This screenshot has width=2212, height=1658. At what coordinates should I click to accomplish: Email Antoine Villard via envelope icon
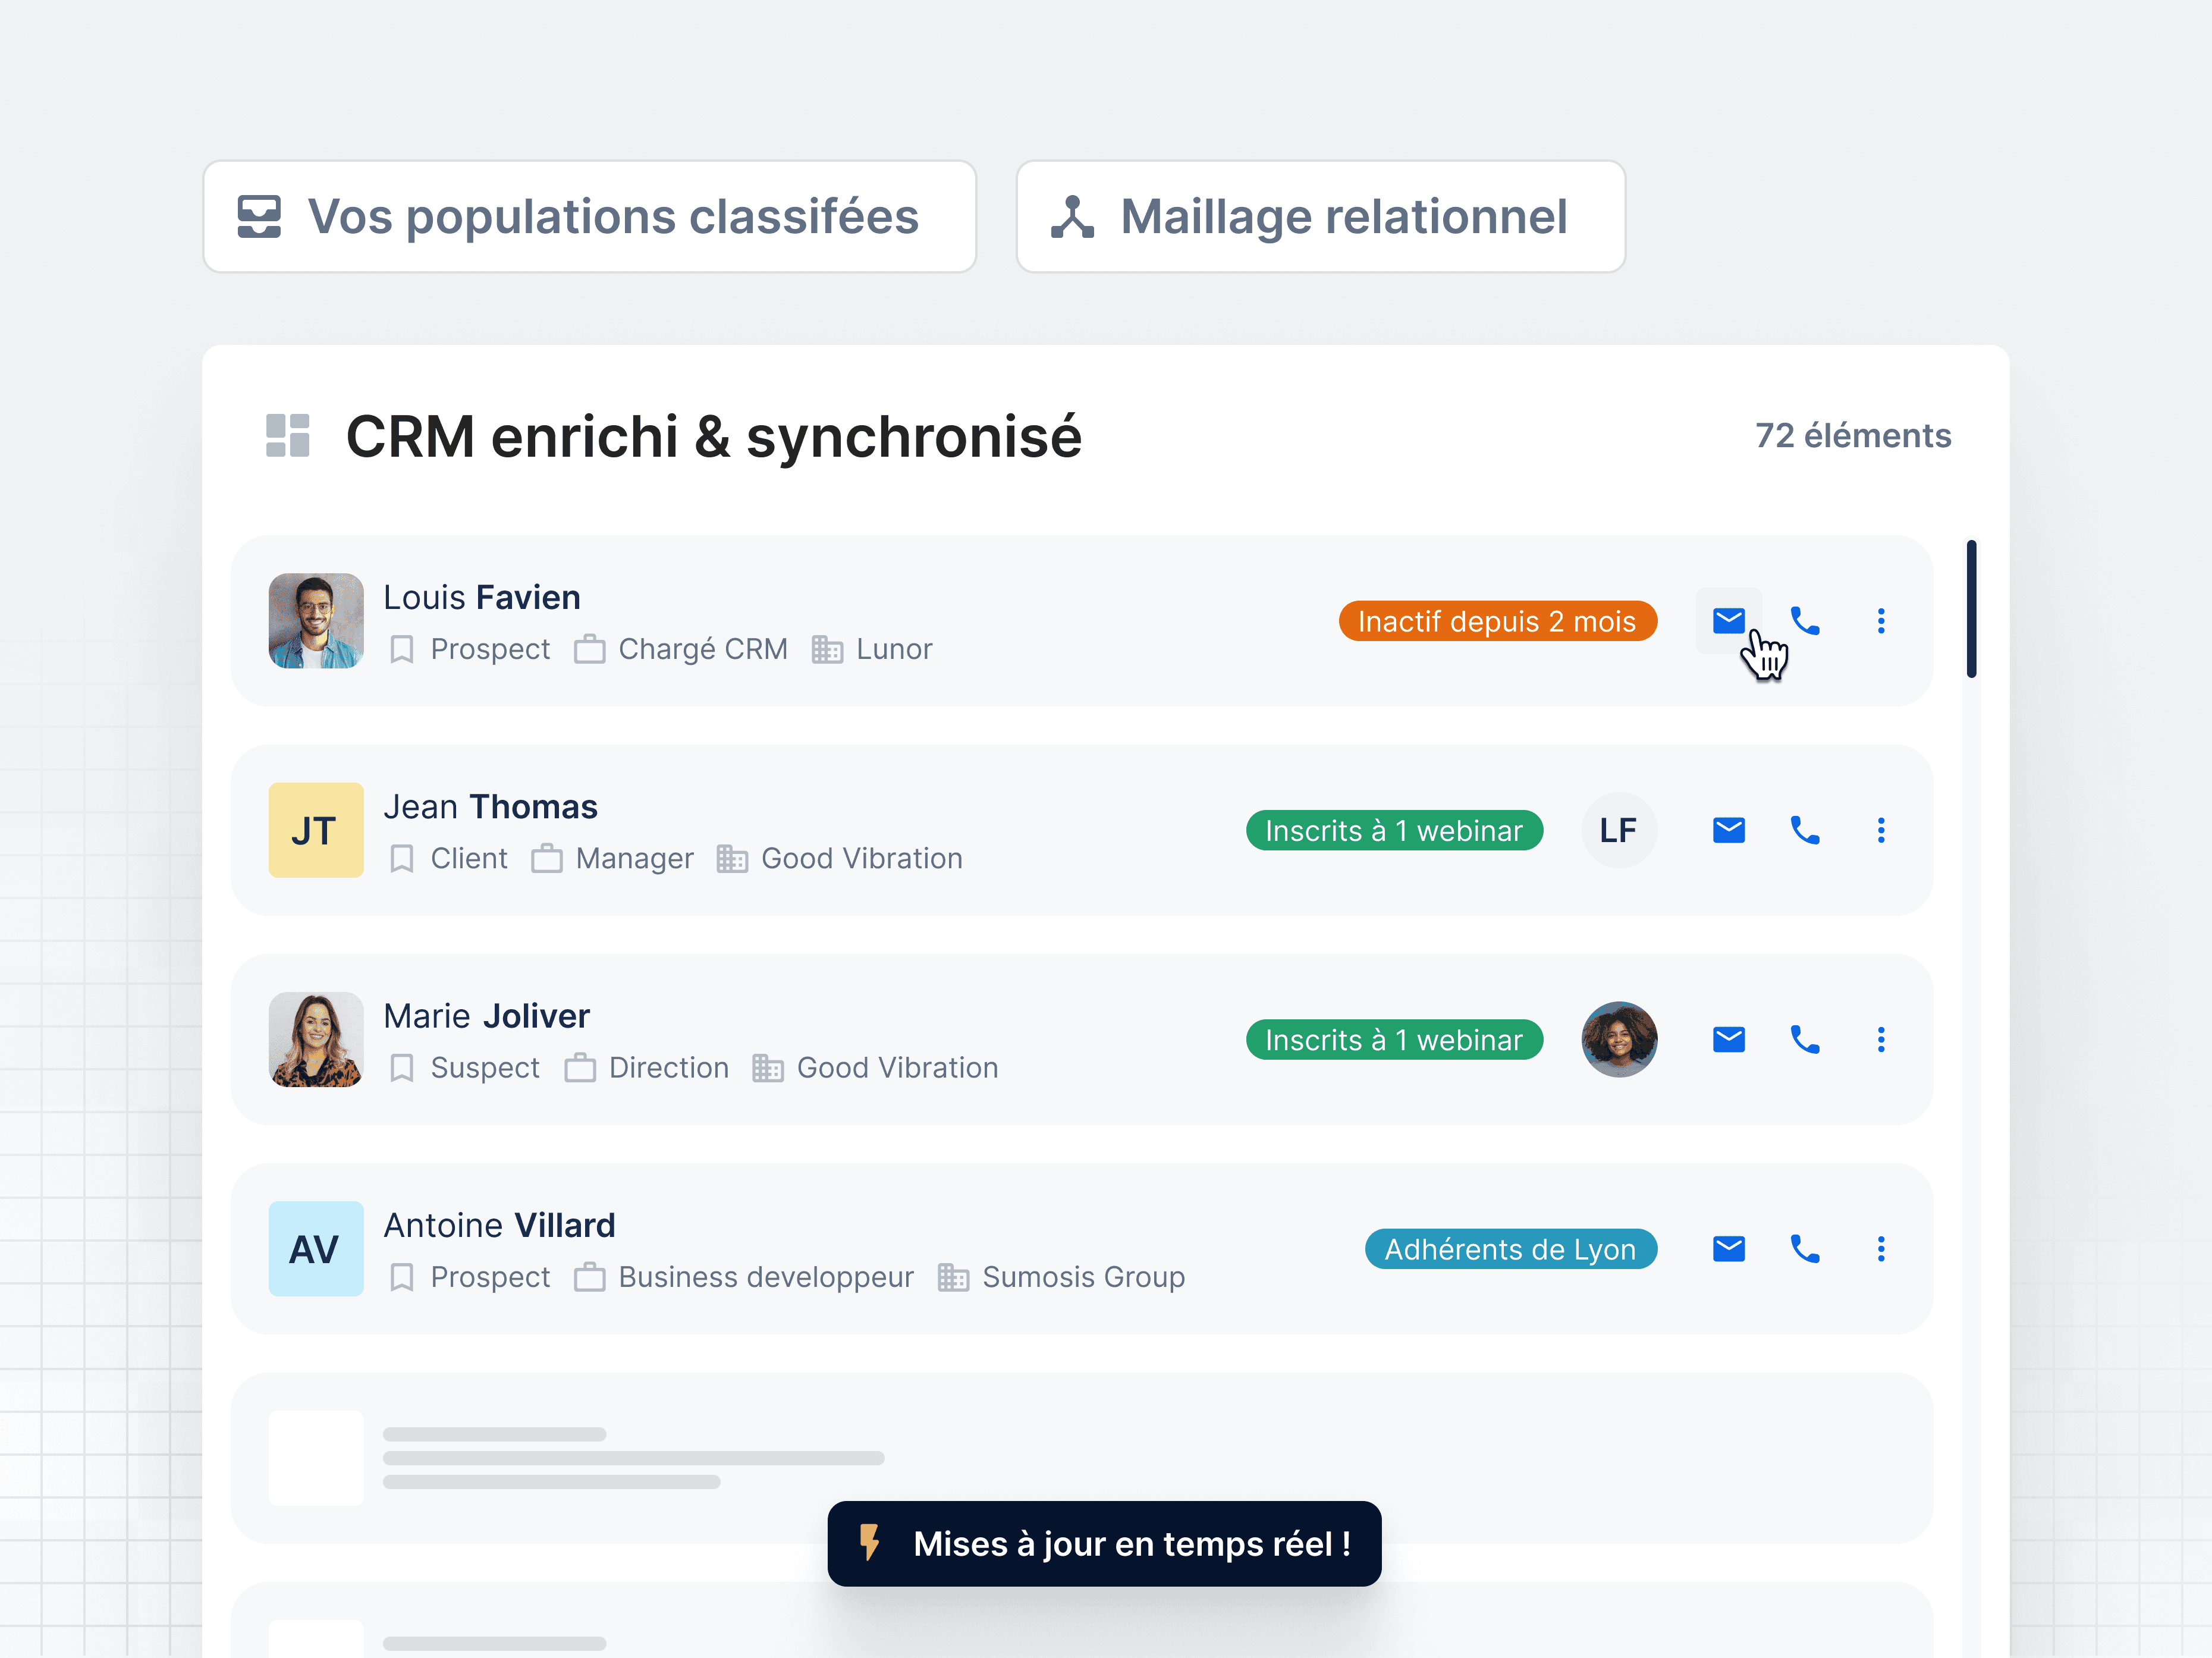(1728, 1248)
